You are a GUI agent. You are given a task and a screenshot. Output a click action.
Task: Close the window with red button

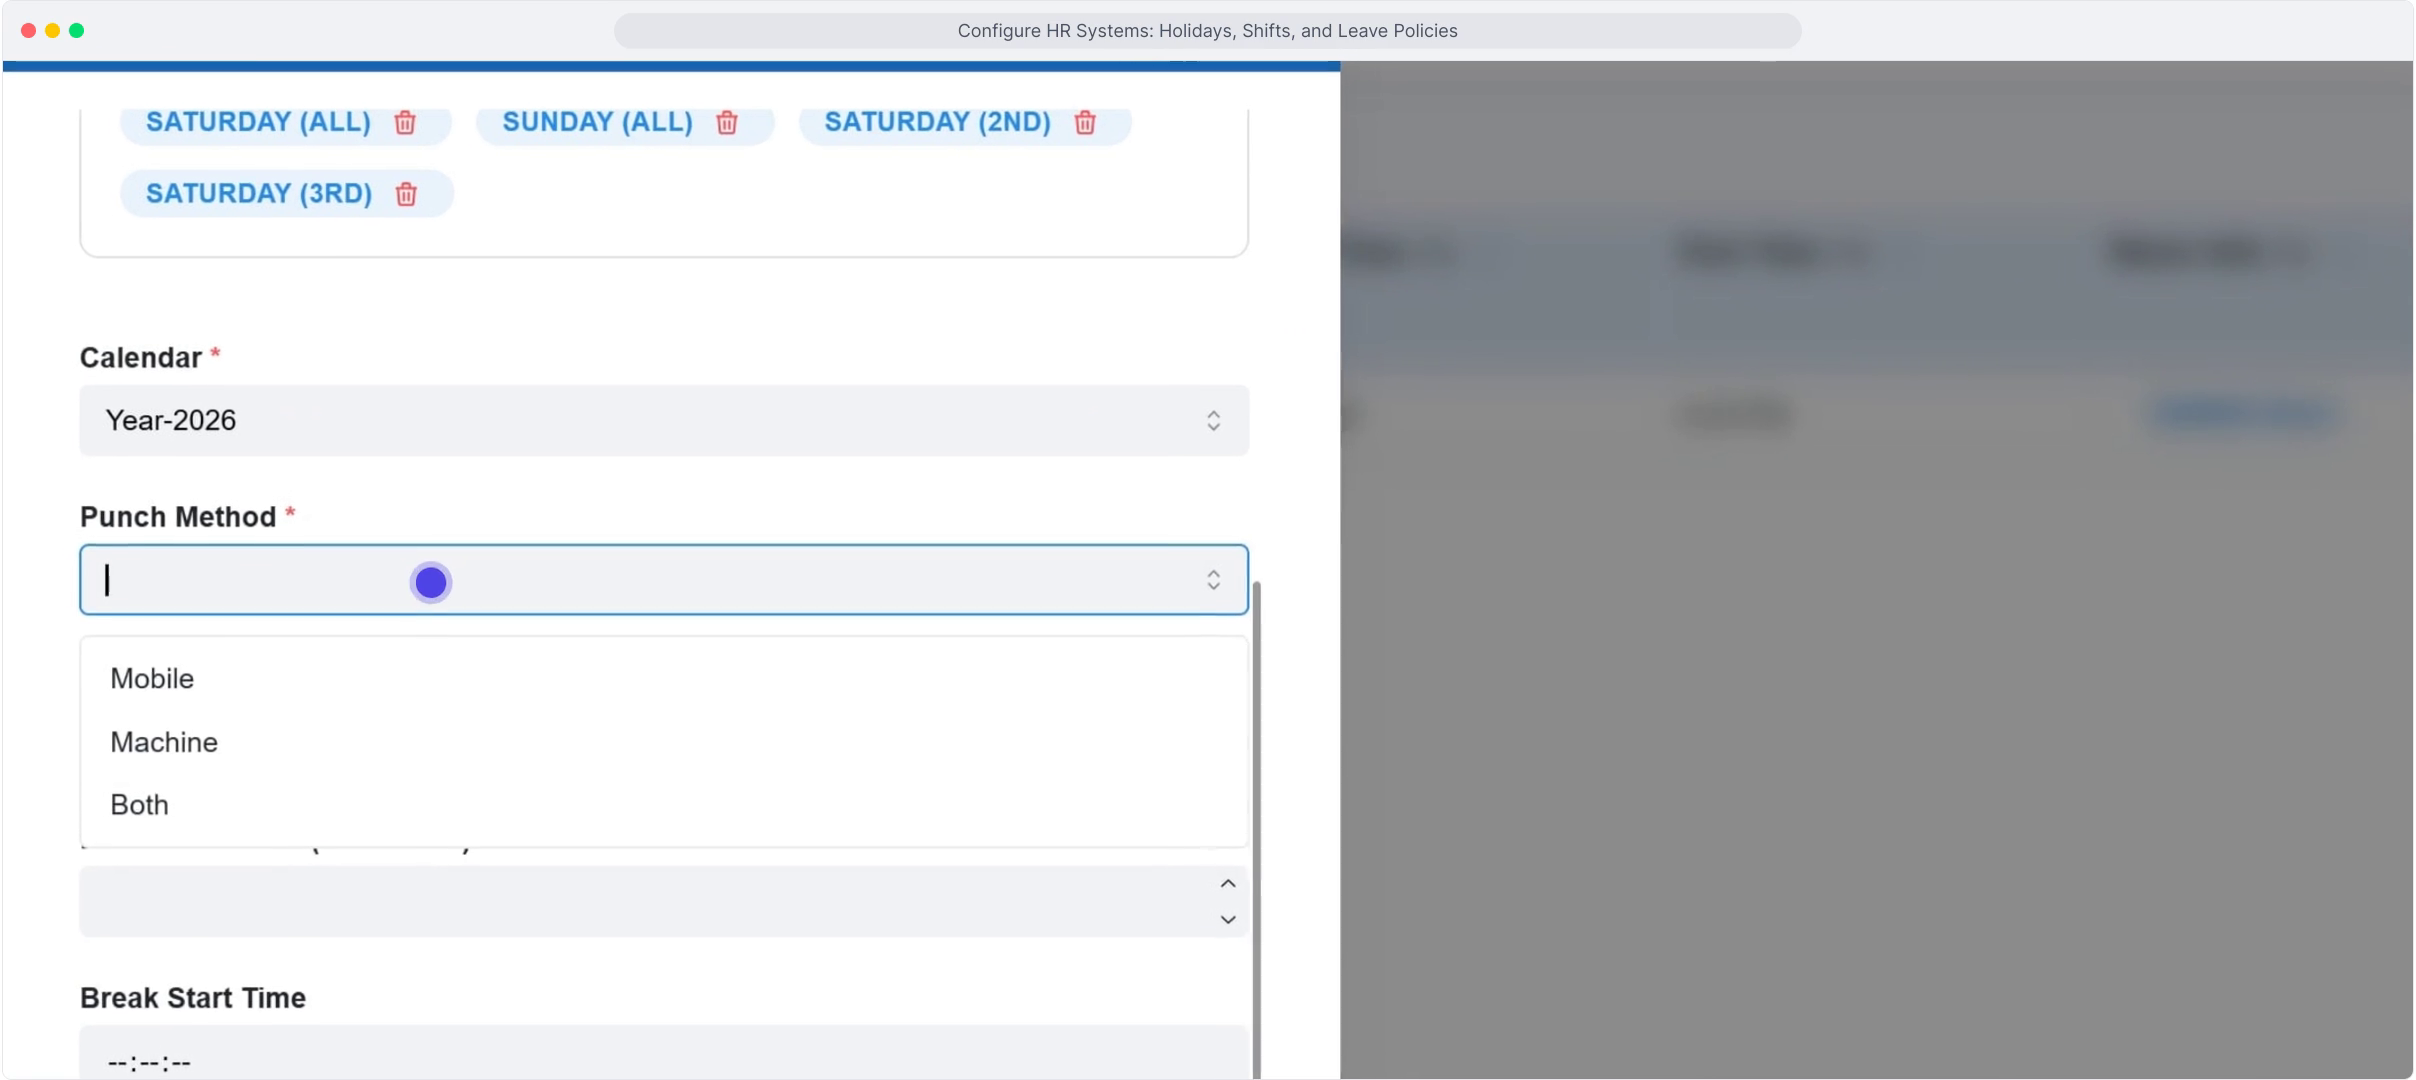point(28,31)
